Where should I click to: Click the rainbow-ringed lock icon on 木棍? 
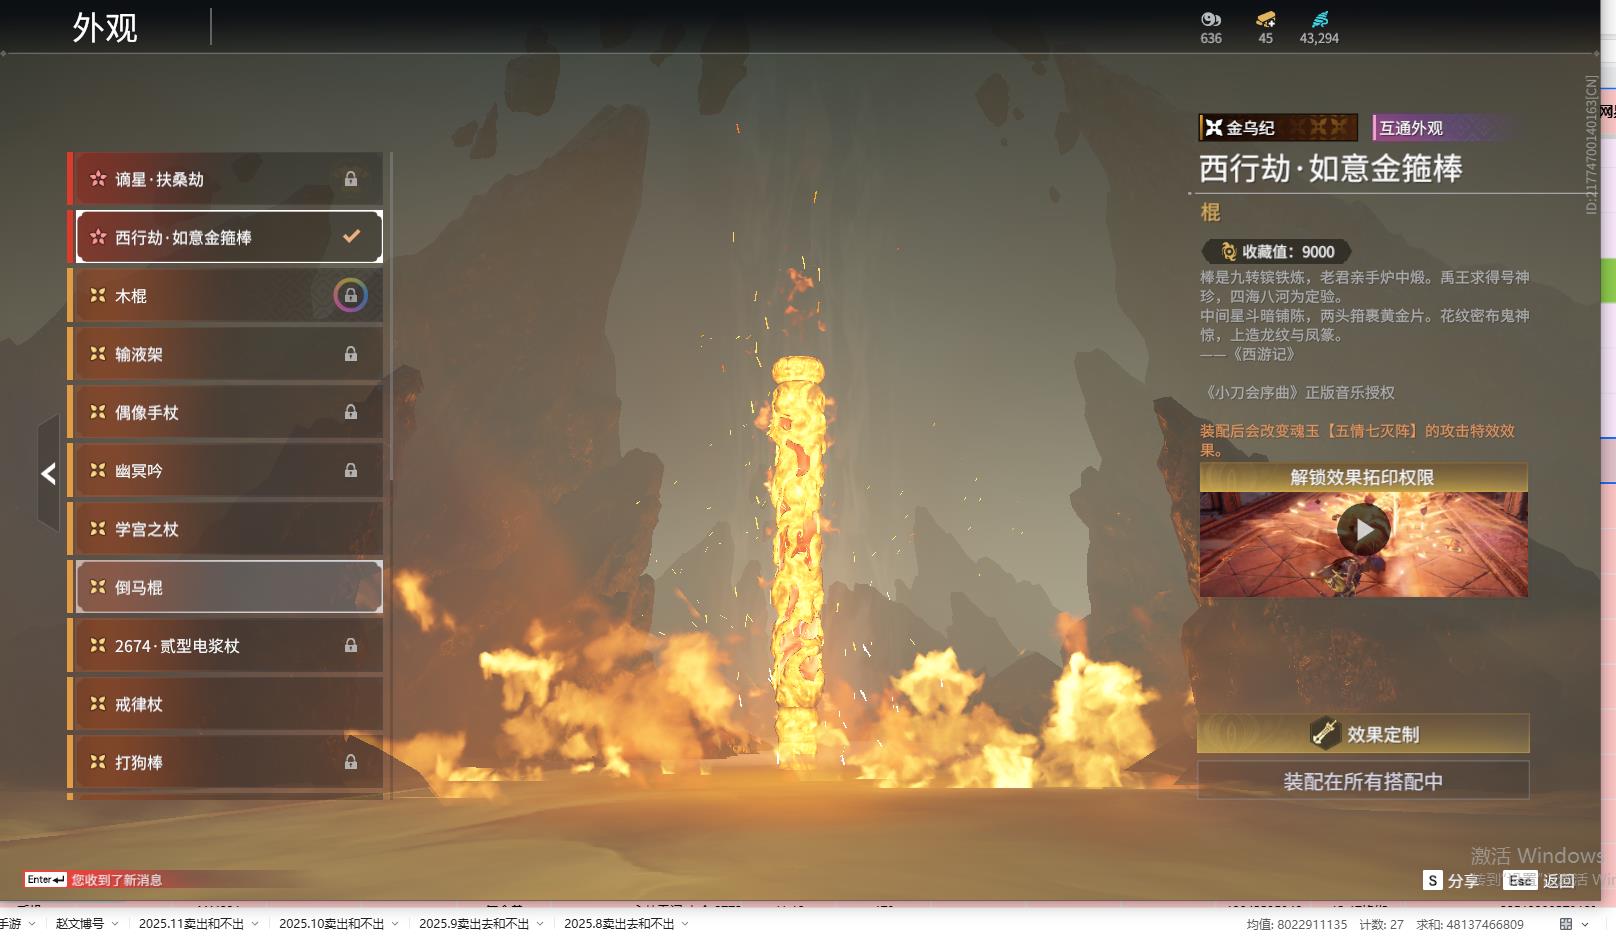350,296
